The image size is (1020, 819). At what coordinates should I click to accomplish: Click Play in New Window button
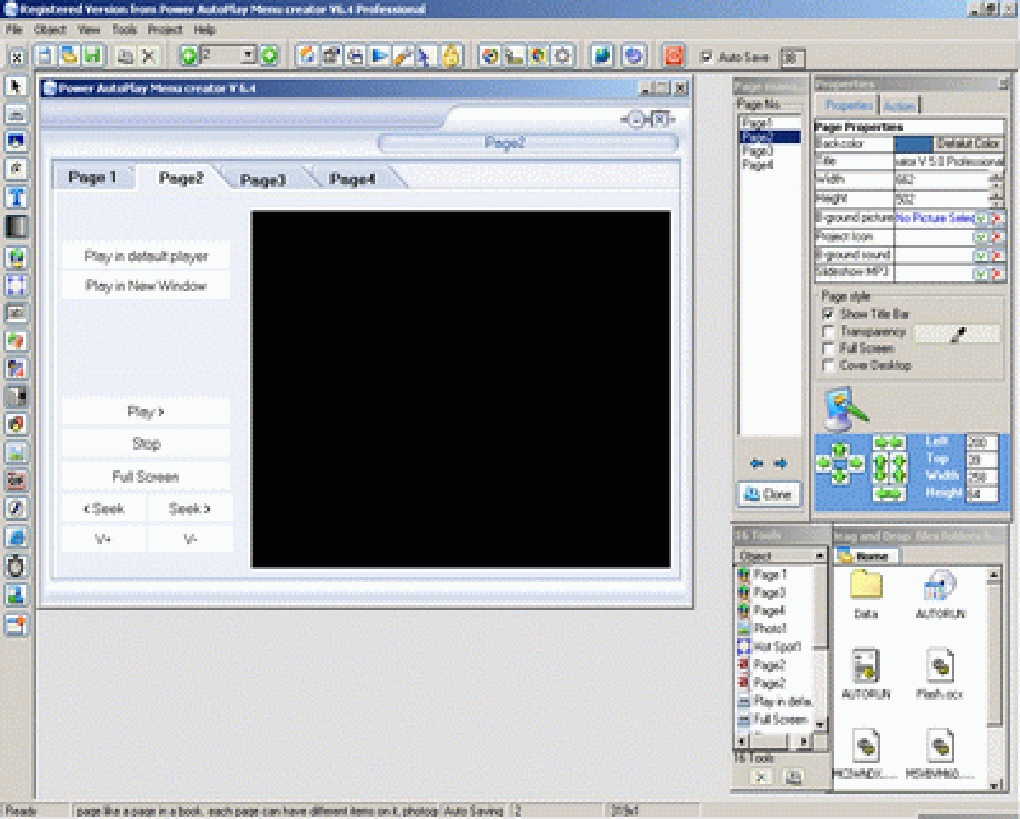(146, 286)
